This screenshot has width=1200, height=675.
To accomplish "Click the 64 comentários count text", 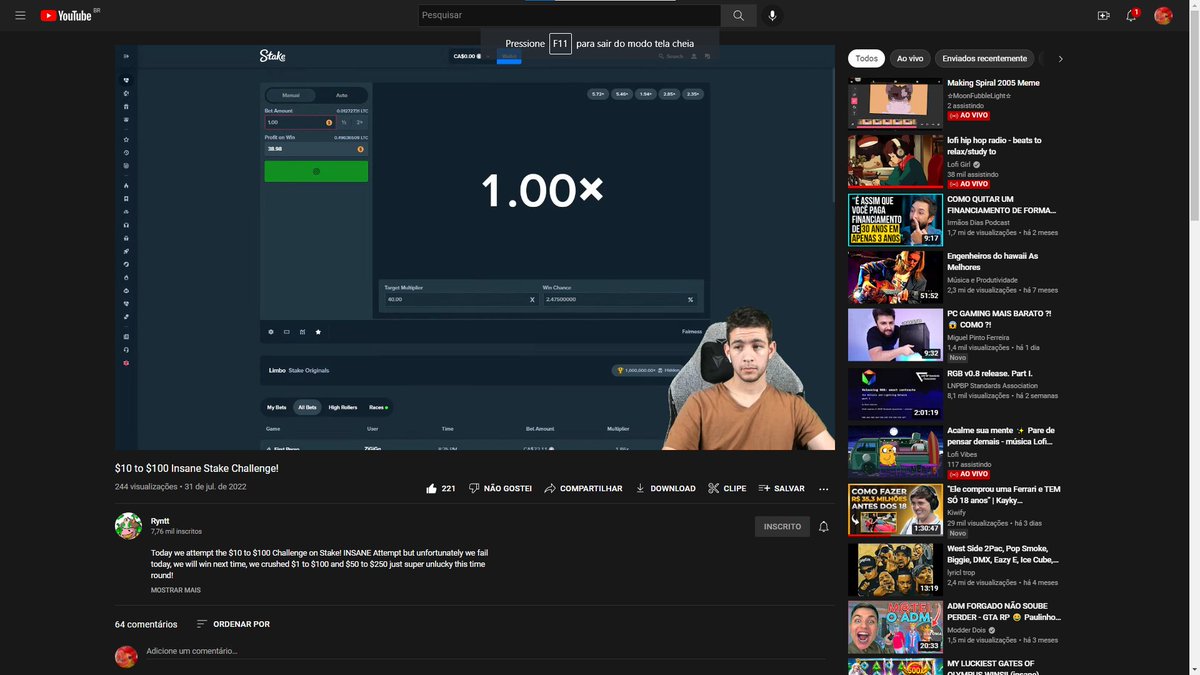I will [146, 624].
